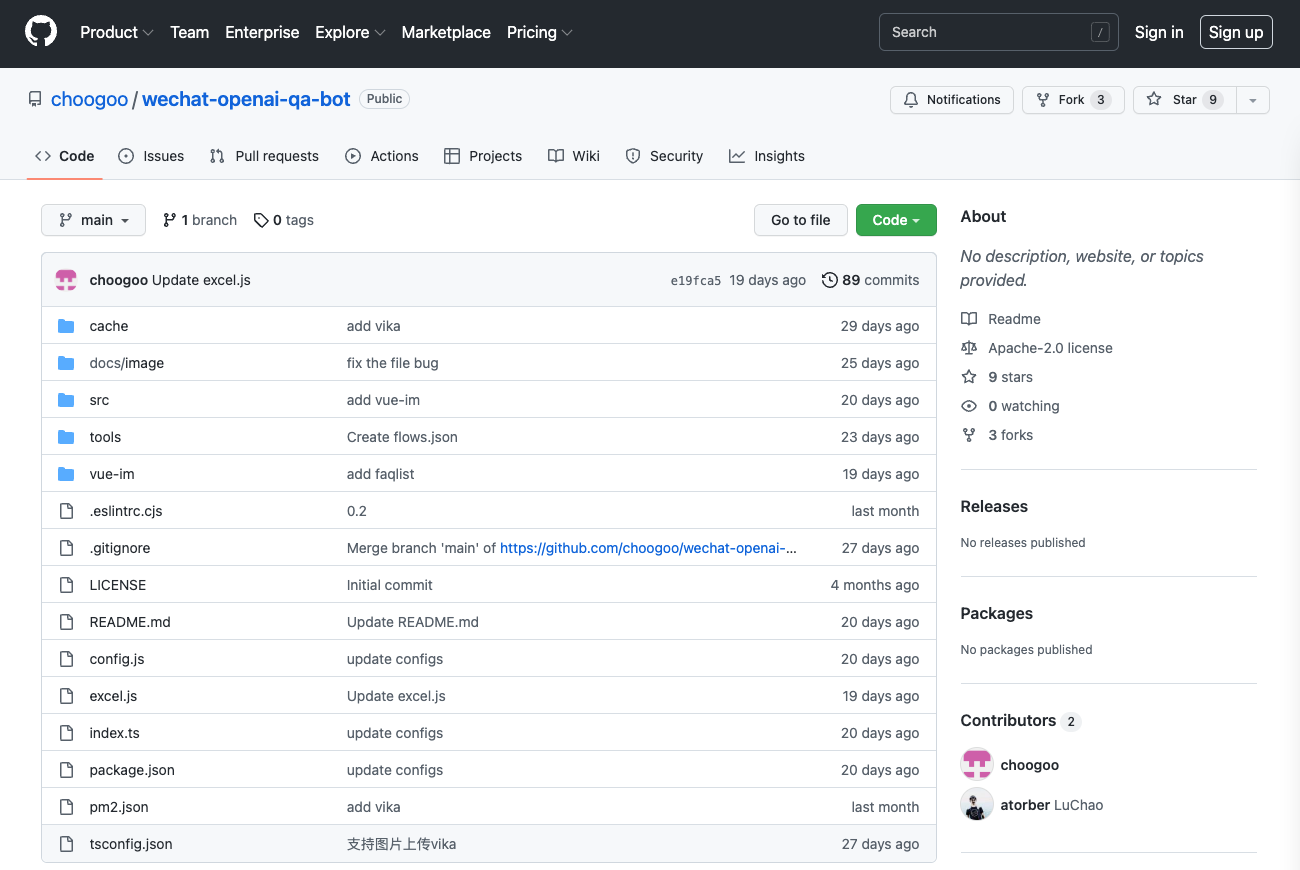Click the LICENSE file icon

tap(66, 585)
